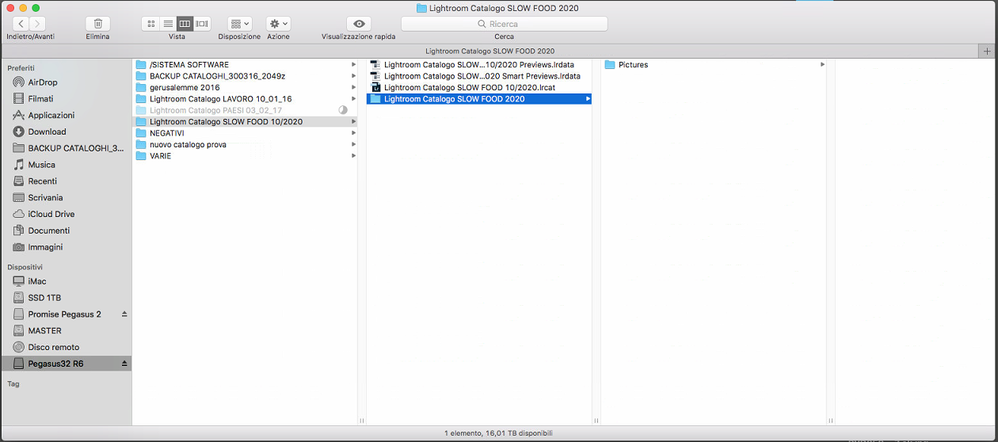Go back with the Indietro arrow
This screenshot has height=442, width=998.
click(x=21, y=24)
